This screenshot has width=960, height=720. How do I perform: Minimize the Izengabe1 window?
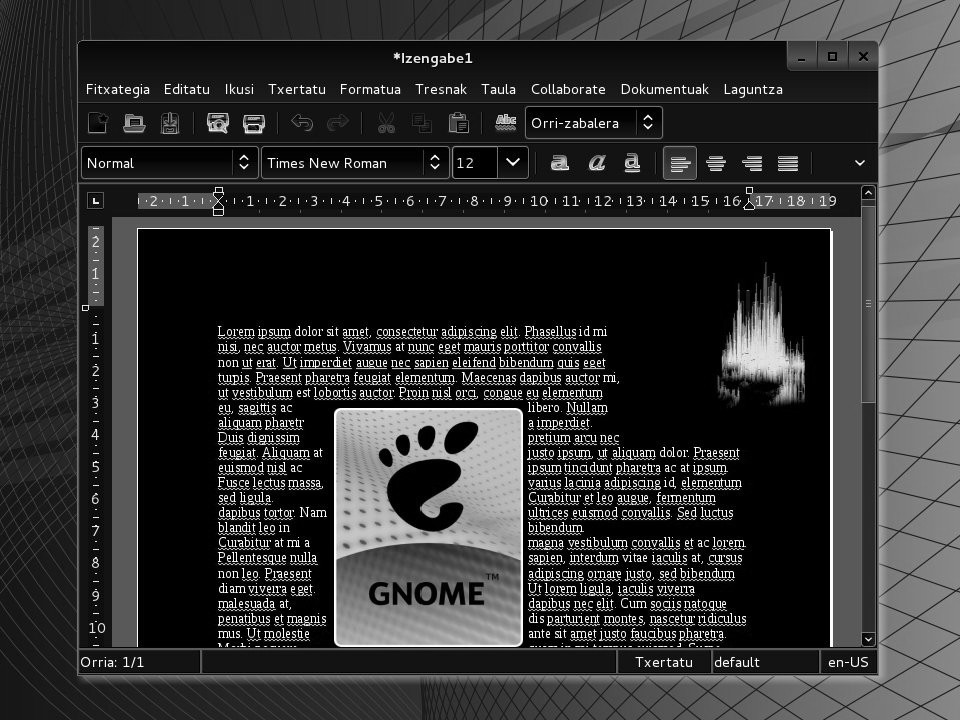tap(802, 57)
